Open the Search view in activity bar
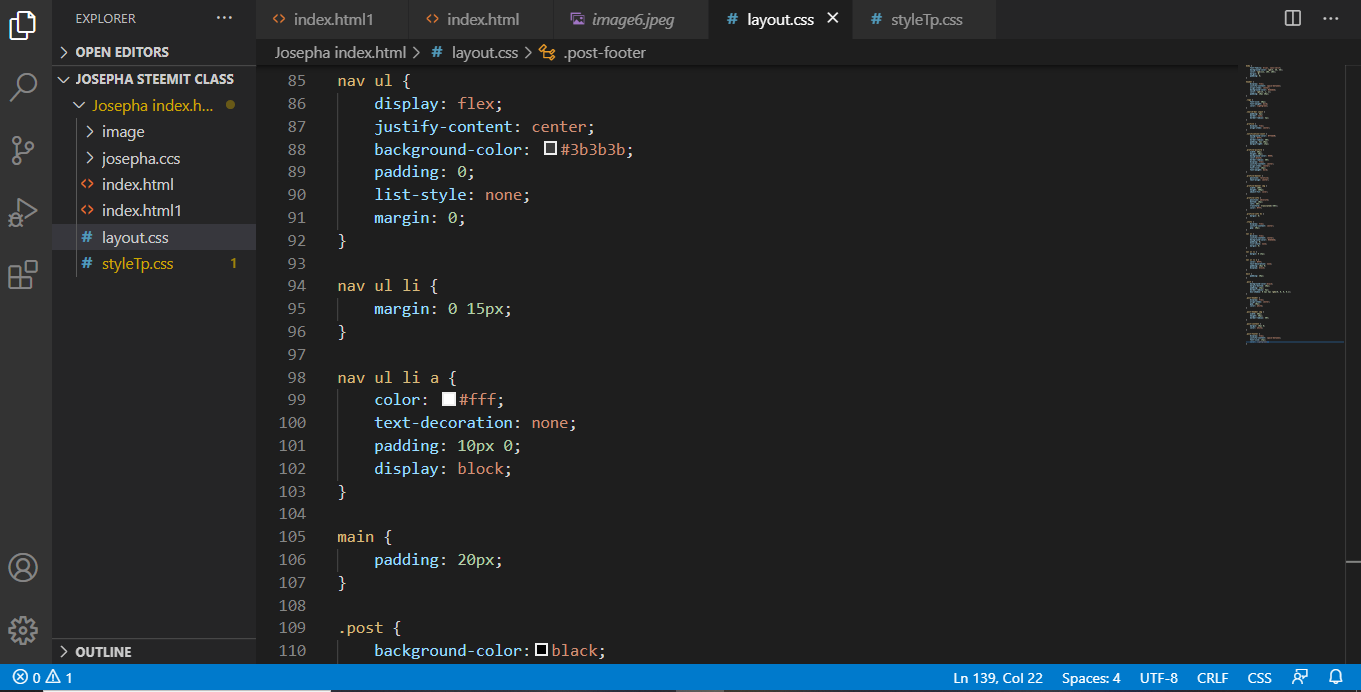The height and width of the screenshot is (692, 1361). (23, 88)
